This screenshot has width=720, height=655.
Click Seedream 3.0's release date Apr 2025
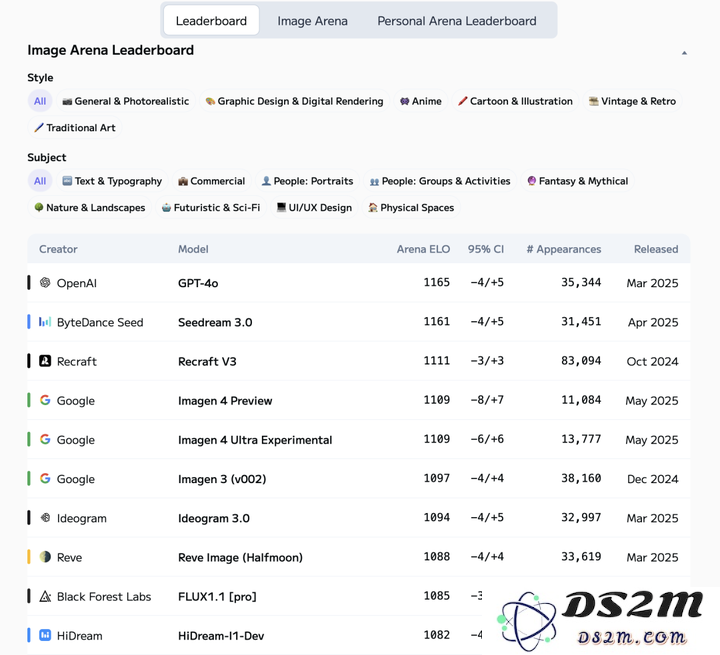653,322
